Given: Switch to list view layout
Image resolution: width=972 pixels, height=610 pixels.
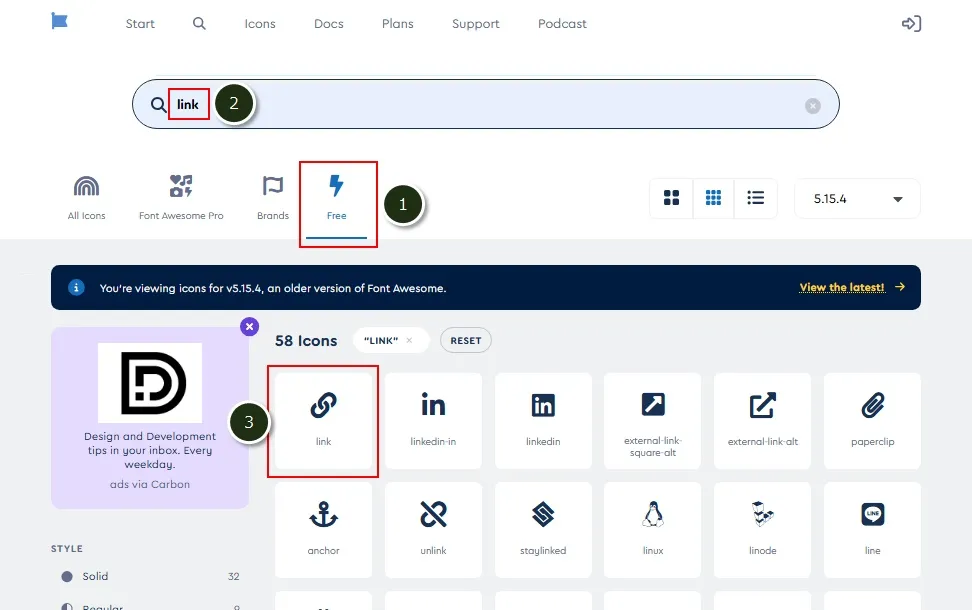Looking at the screenshot, I should coord(756,198).
